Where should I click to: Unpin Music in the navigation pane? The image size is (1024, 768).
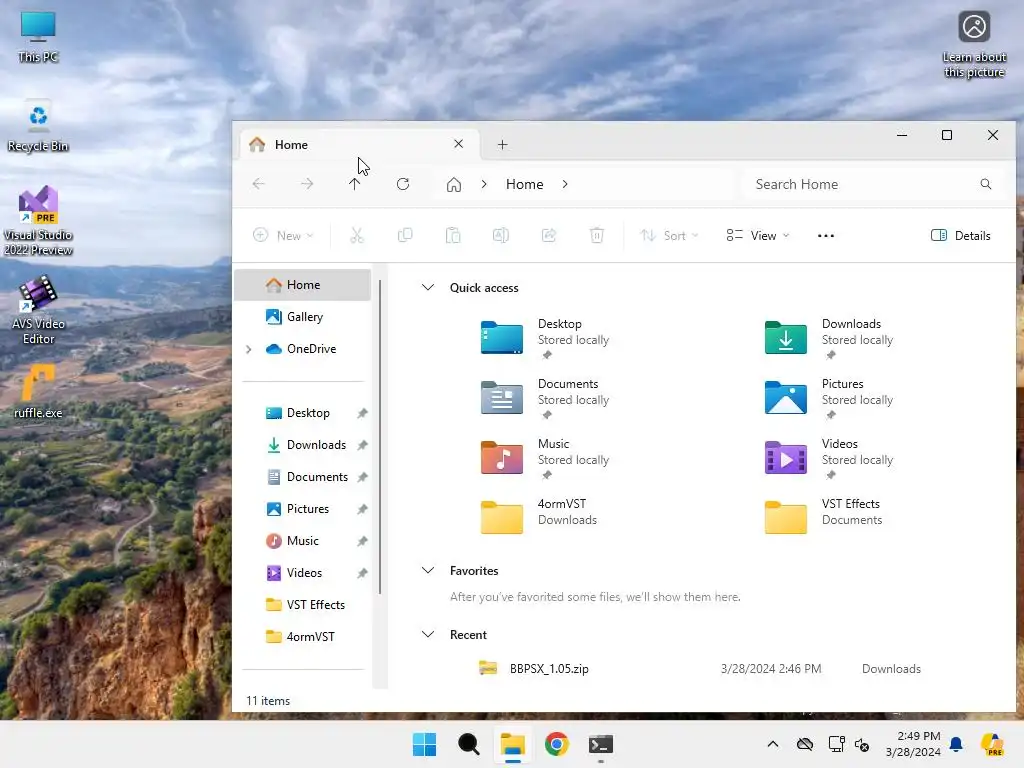[x=362, y=541]
